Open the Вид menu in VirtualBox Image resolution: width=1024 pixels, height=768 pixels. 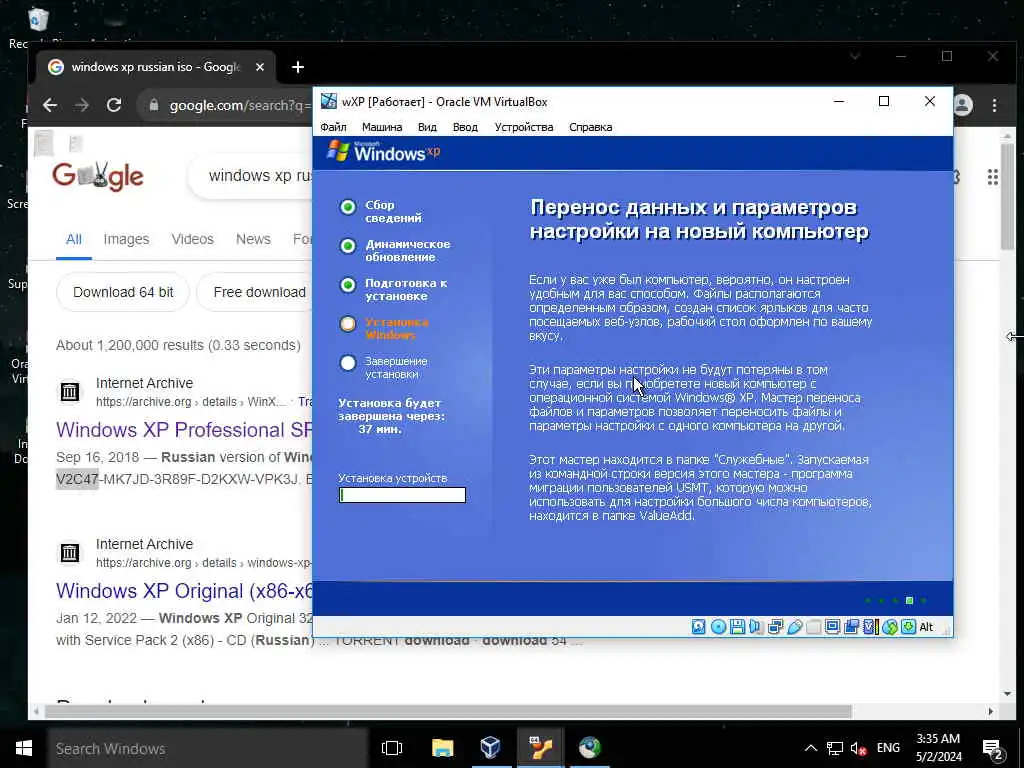point(427,127)
